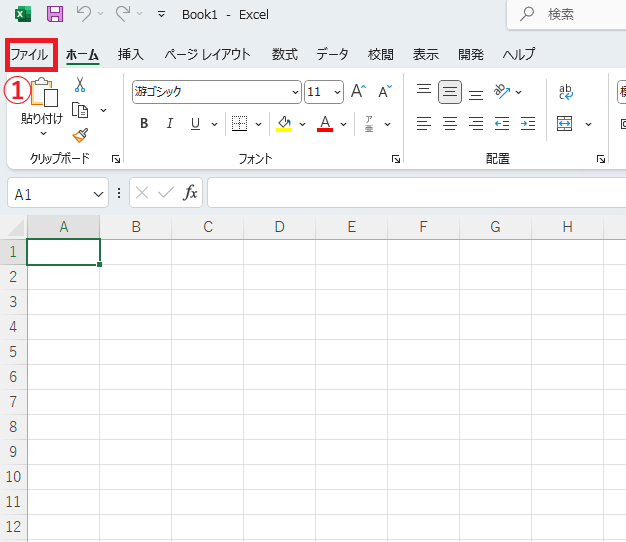The width and height of the screenshot is (626, 542).
Task: Click Insert Function fx icon
Action: [190, 193]
